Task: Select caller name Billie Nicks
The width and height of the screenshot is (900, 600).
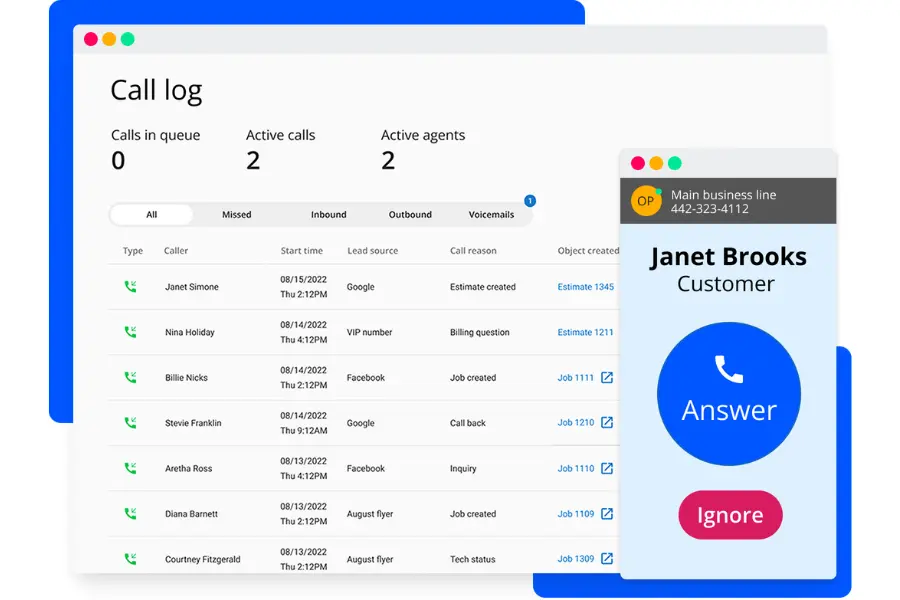Action: (186, 377)
